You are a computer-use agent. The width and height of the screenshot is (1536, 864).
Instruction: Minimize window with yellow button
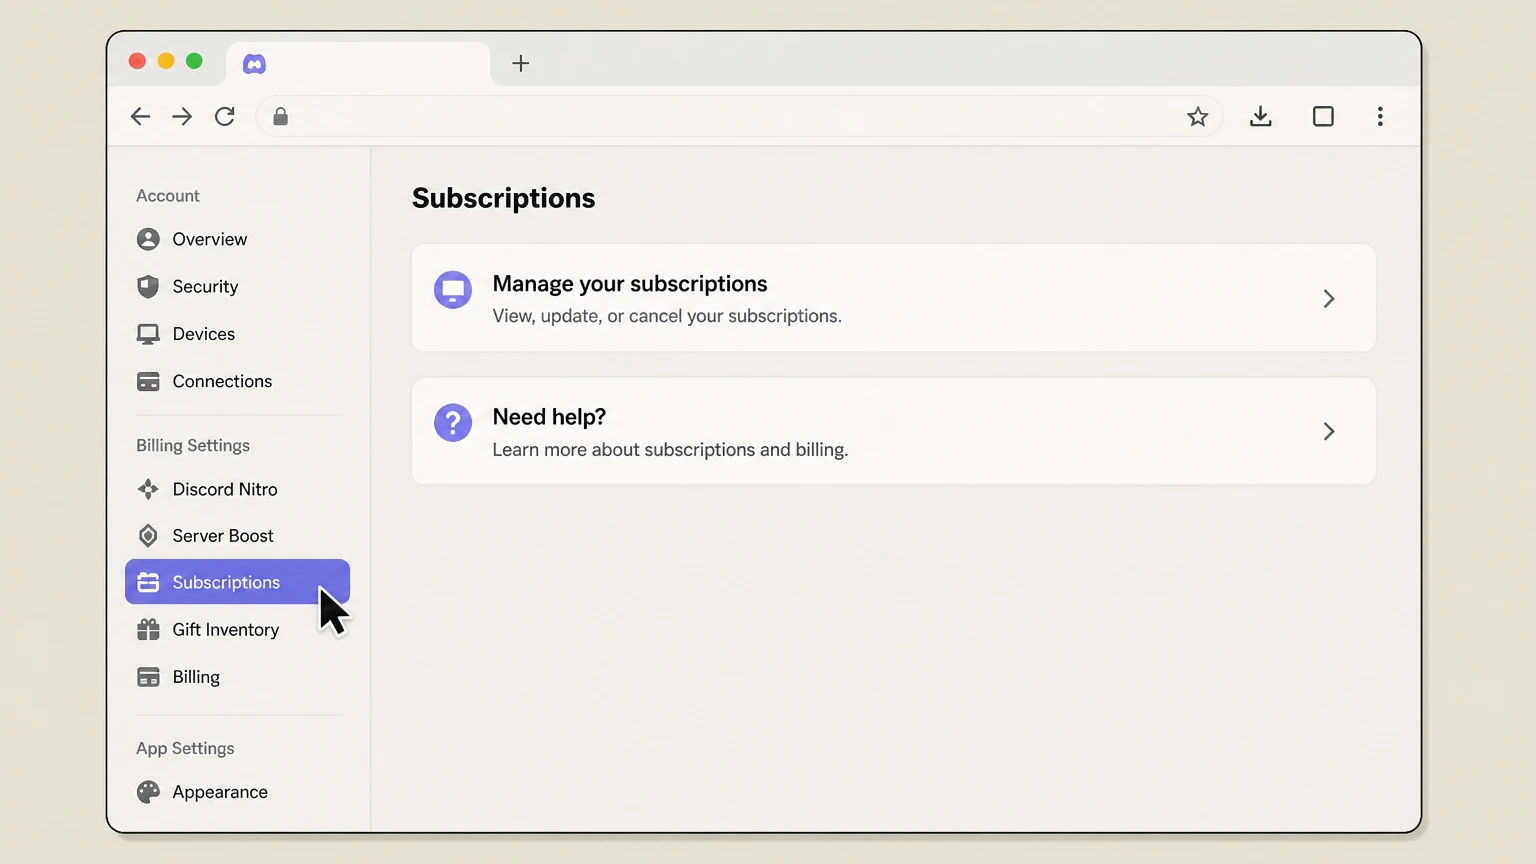(x=166, y=61)
